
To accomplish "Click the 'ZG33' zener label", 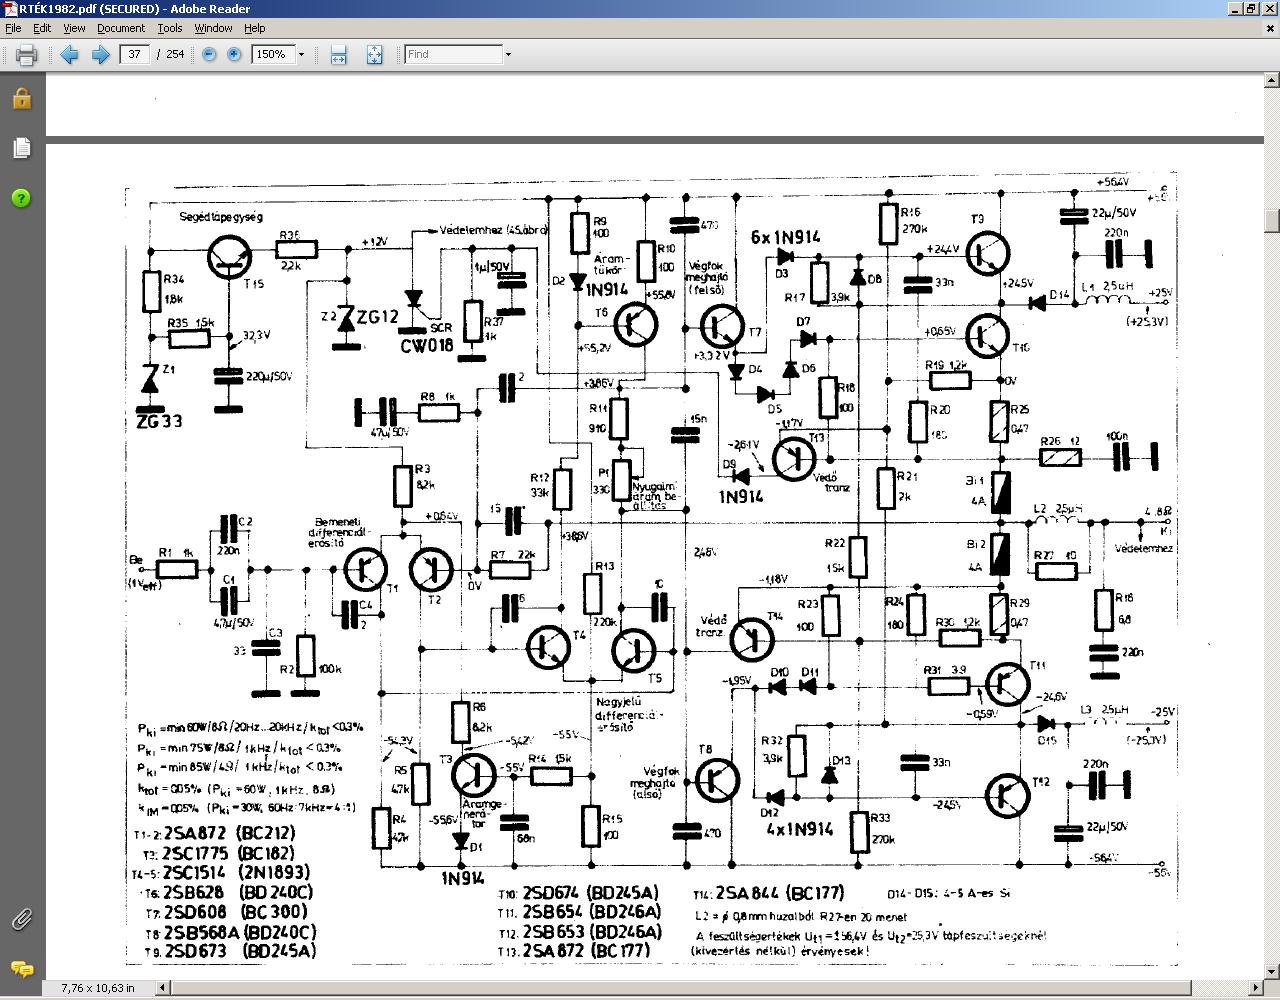I will click(160, 421).
